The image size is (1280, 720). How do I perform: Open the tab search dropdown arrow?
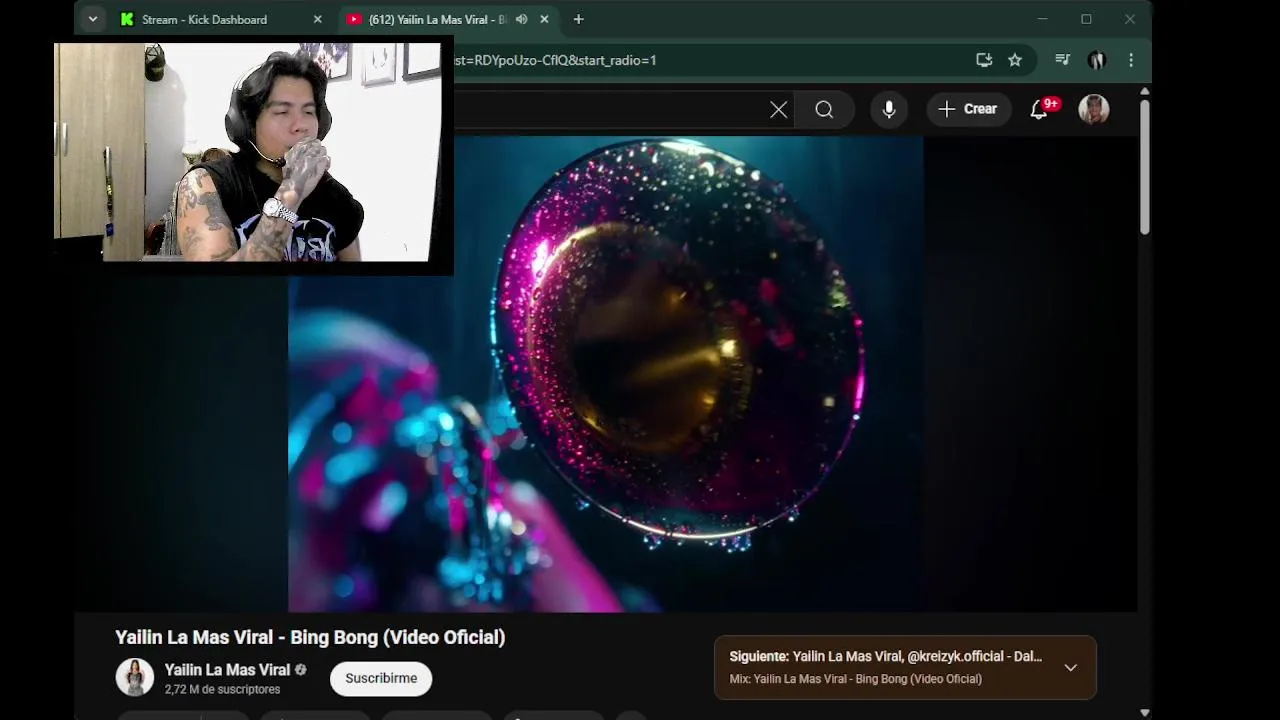pyautogui.click(x=92, y=19)
